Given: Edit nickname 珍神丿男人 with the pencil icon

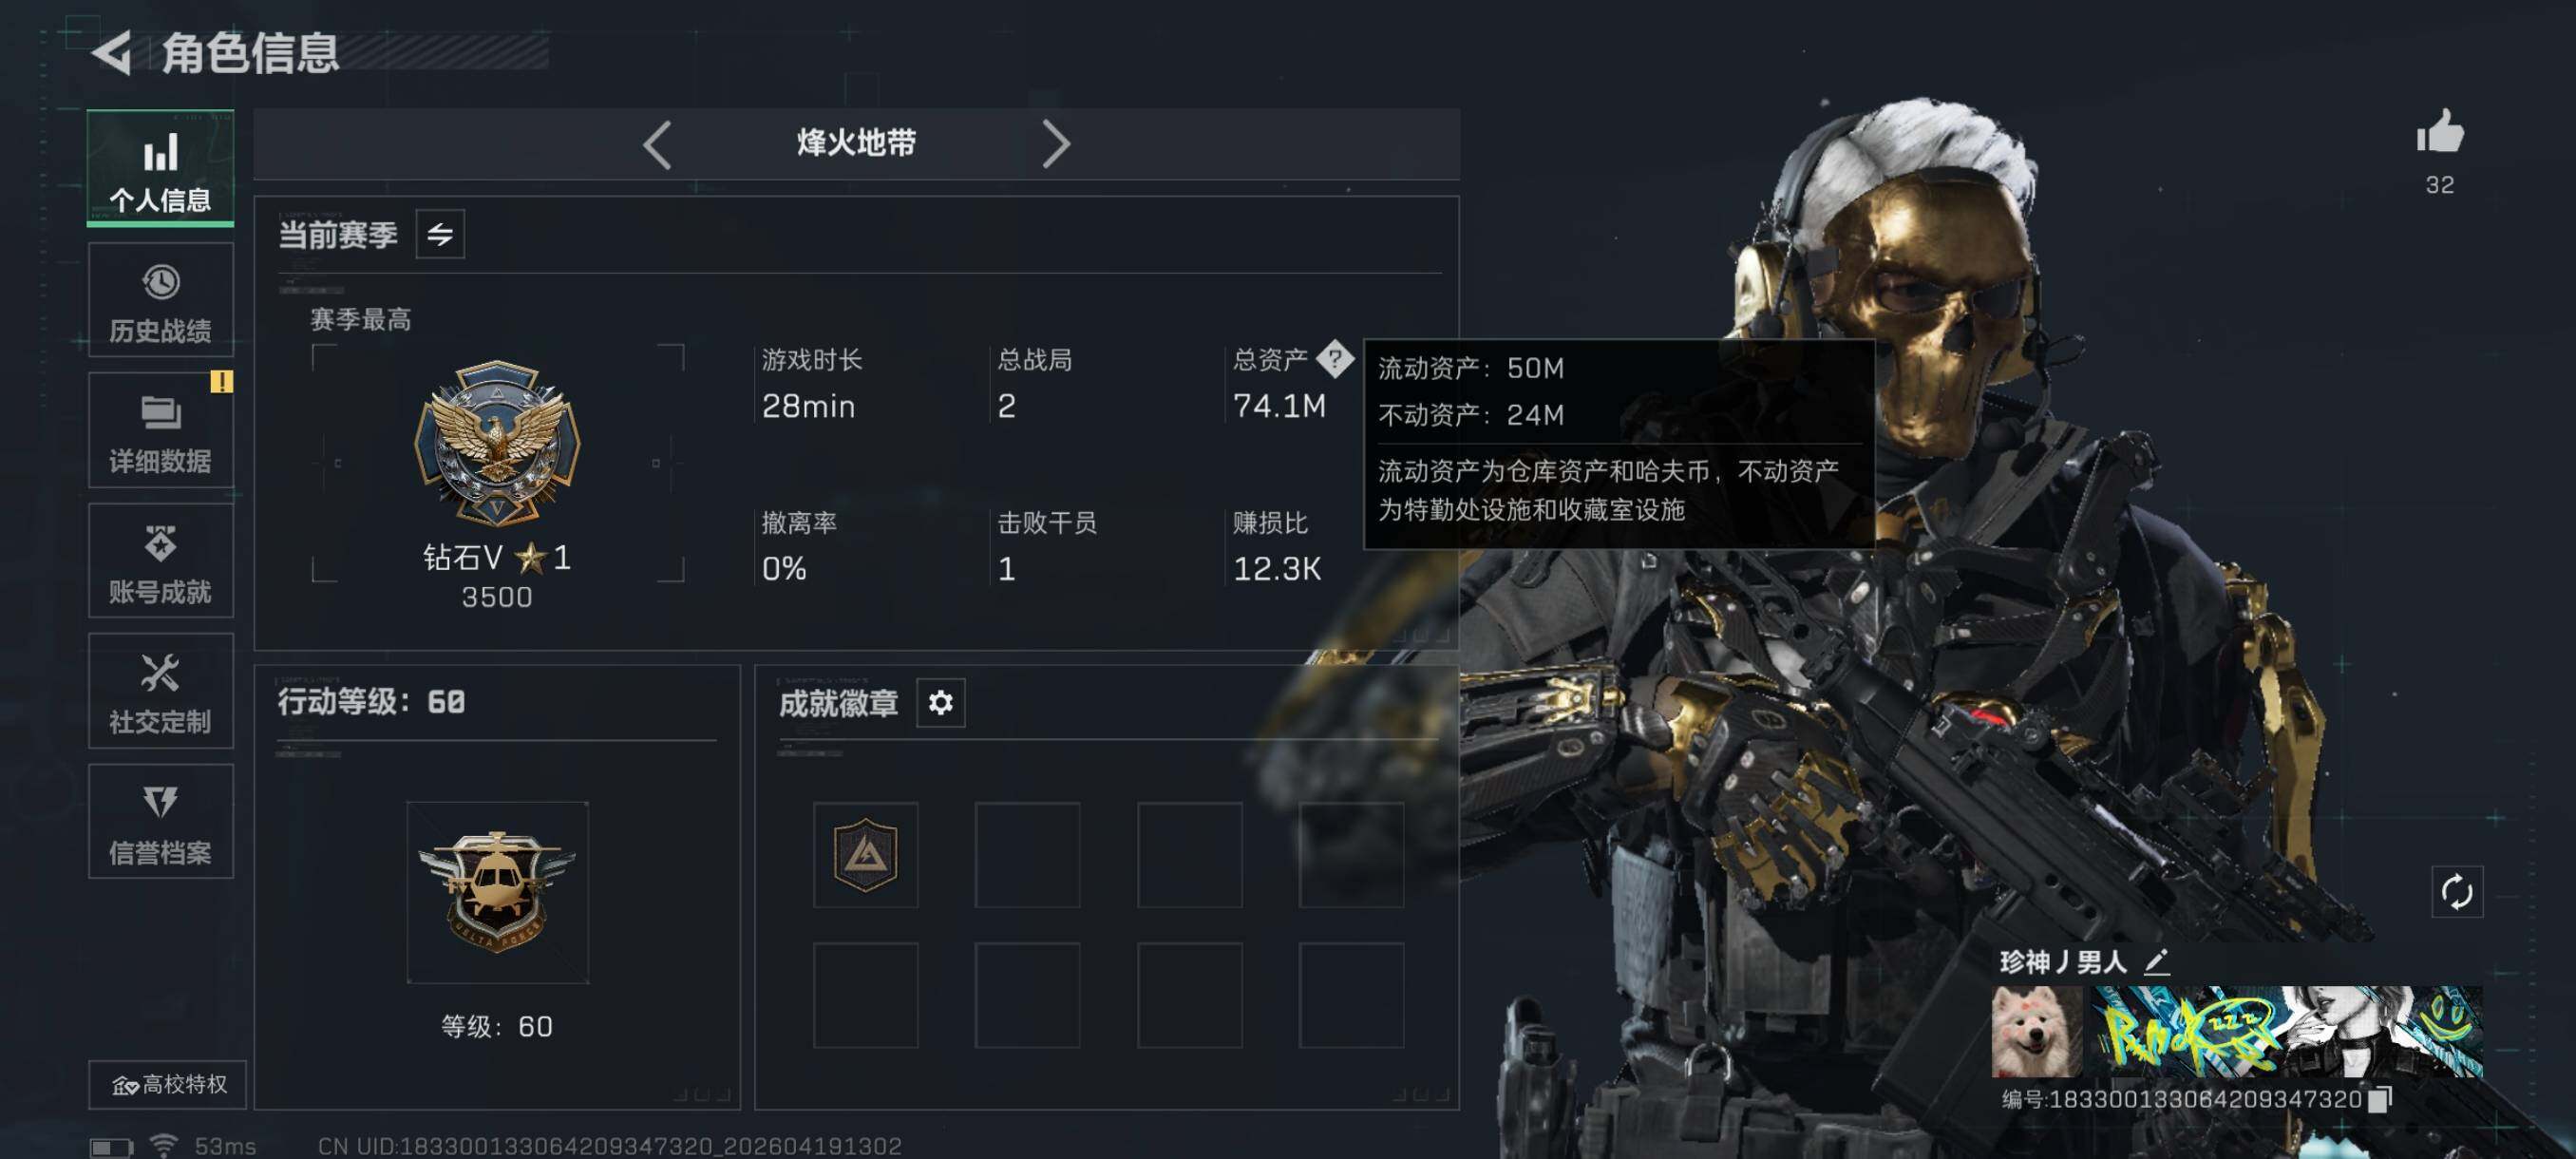Looking at the screenshot, I should (x=2156, y=962).
